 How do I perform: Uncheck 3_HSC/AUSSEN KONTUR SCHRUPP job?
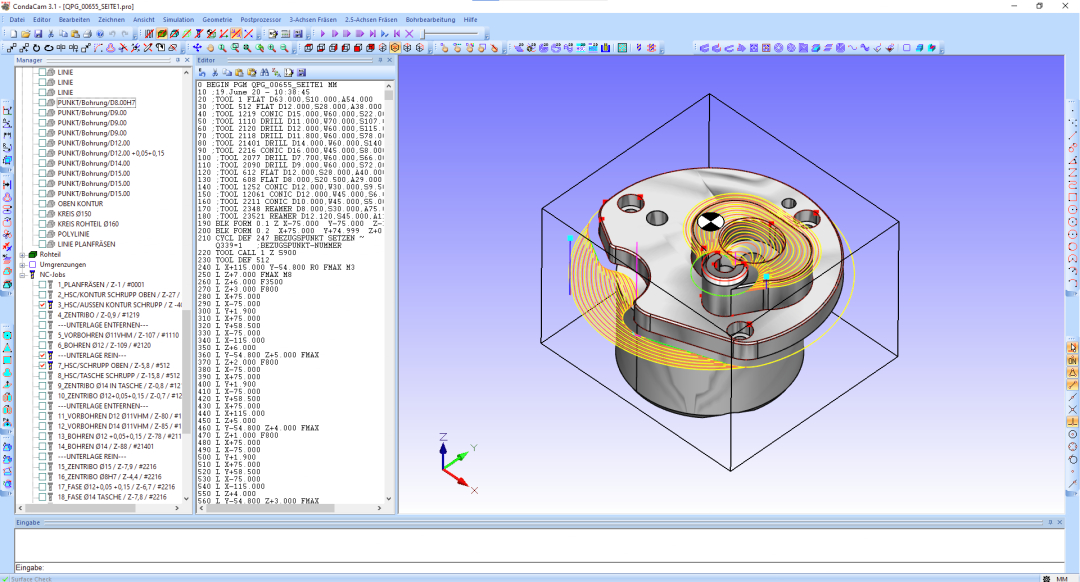tap(43, 305)
